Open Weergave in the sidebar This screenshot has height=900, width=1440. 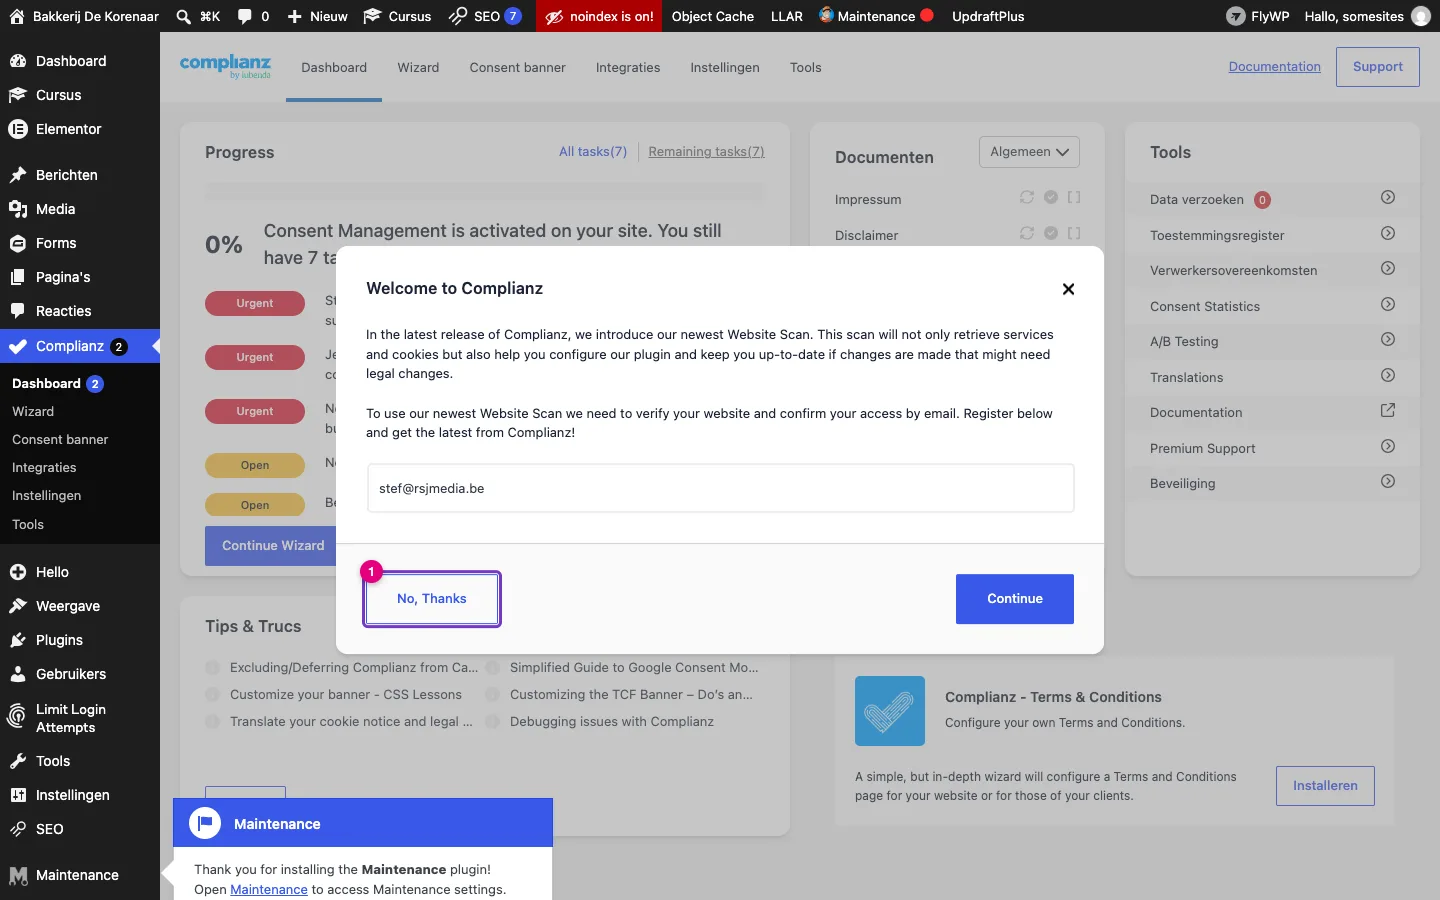click(x=80, y=606)
